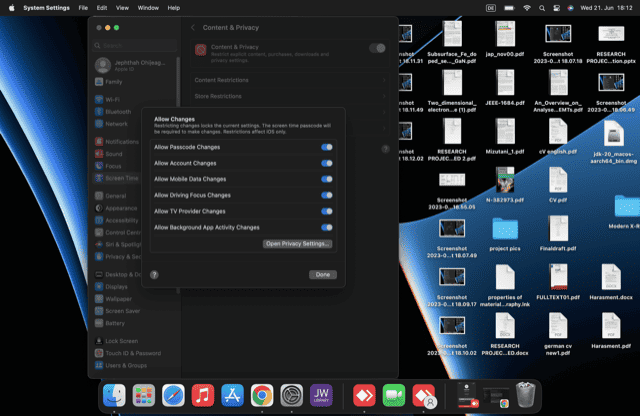Toggle Allow Driving Focus Changes switch
The width and height of the screenshot is (640, 416).
[327, 195]
